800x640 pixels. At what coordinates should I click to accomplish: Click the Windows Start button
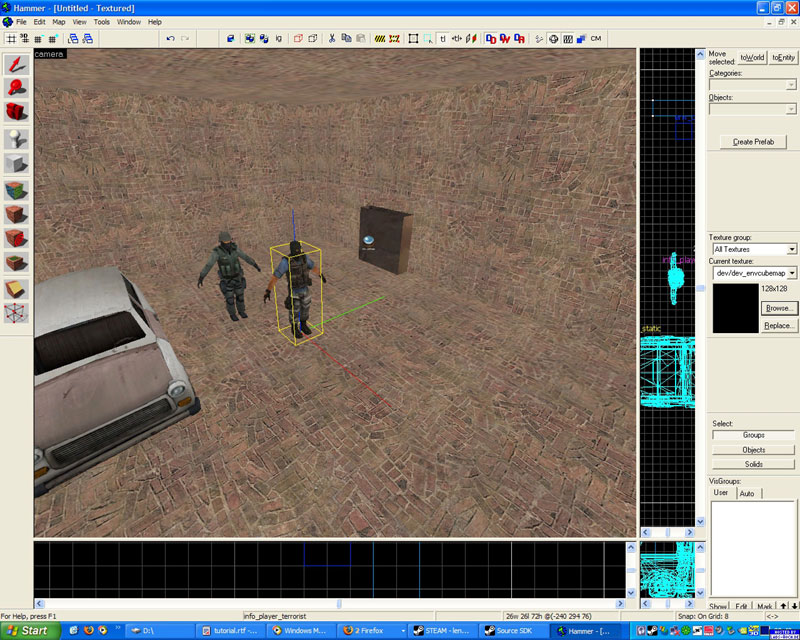click(x=30, y=631)
